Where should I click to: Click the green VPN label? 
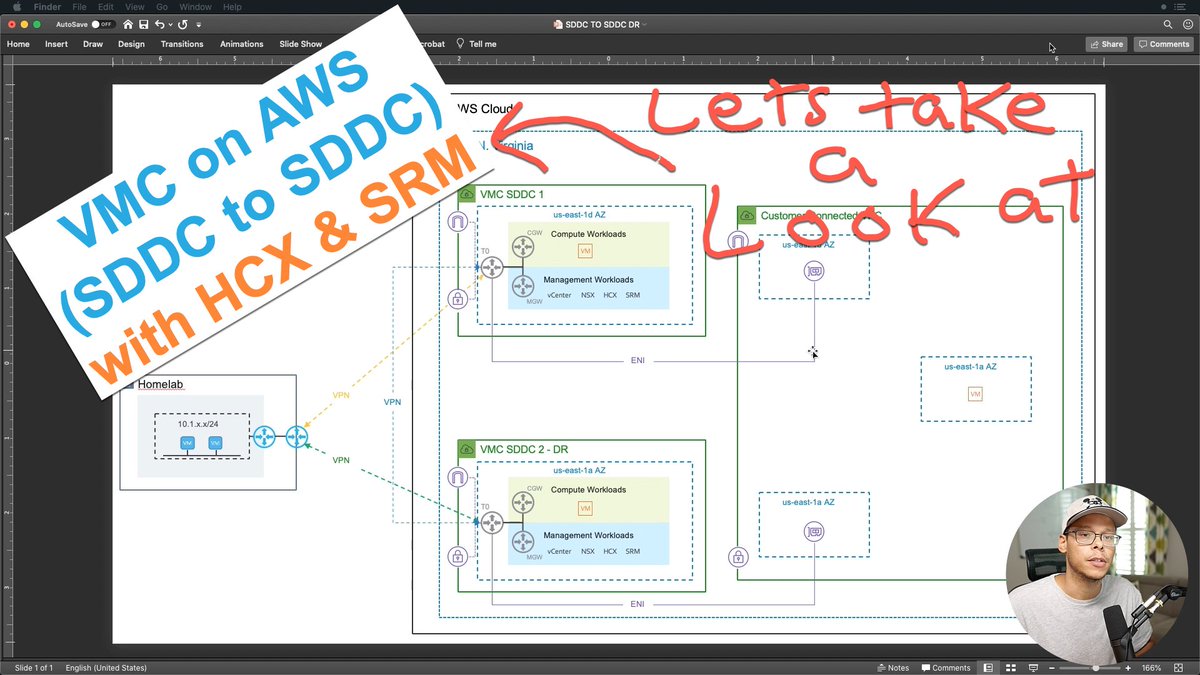click(x=341, y=460)
